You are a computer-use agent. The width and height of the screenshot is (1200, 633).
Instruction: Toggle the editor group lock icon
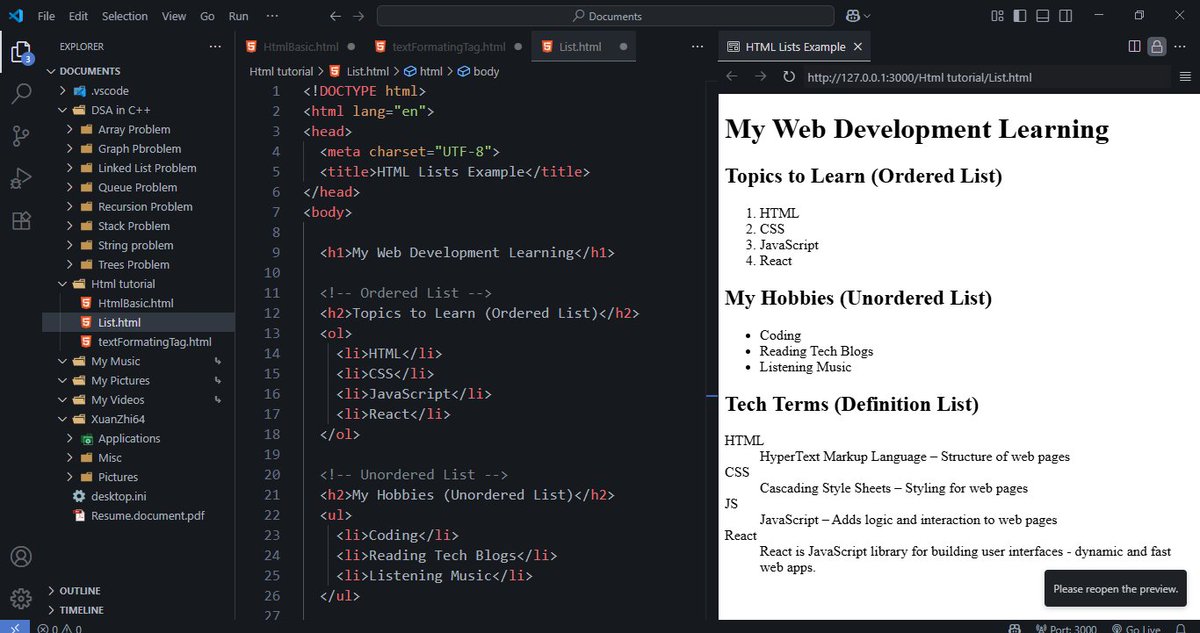1157,46
